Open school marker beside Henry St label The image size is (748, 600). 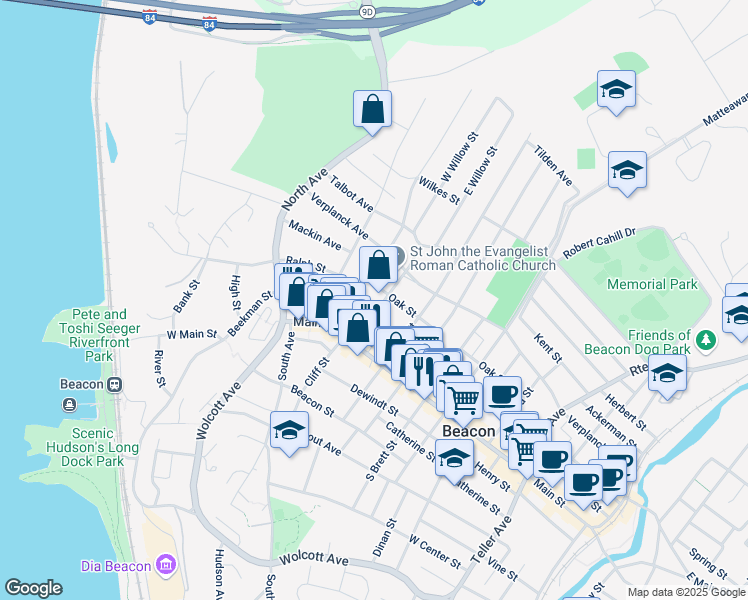454,461
